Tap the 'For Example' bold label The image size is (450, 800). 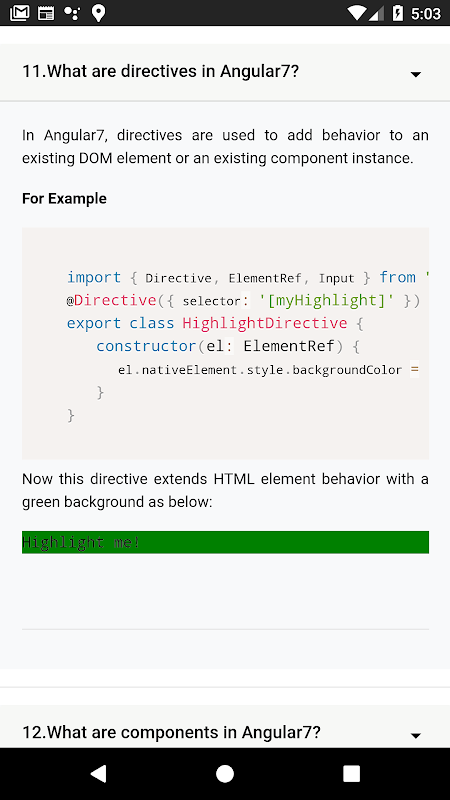64,198
